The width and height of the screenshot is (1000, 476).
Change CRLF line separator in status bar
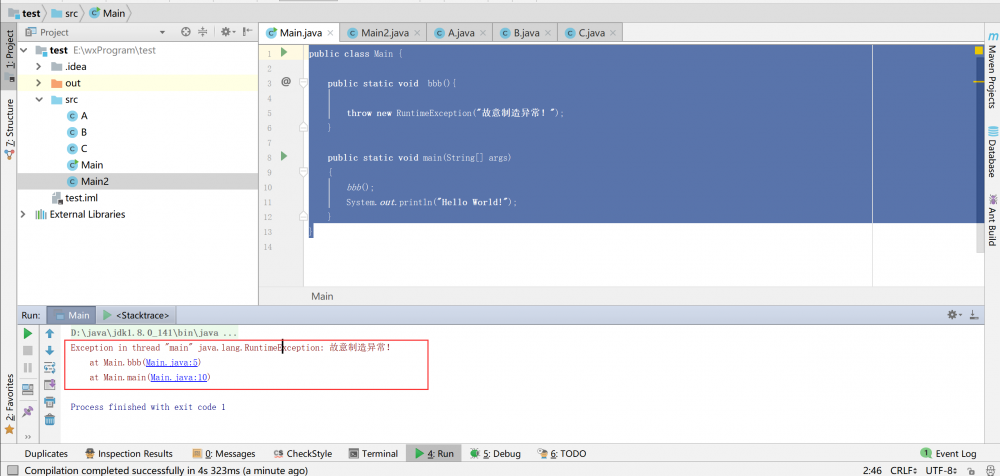point(902,471)
